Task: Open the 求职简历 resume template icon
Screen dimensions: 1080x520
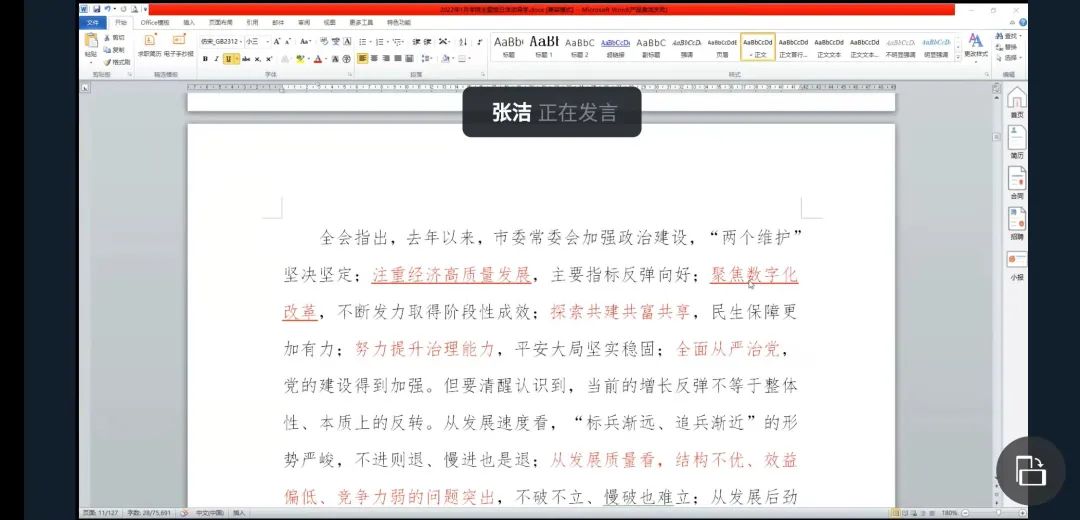Action: pyautogui.click(x=150, y=45)
